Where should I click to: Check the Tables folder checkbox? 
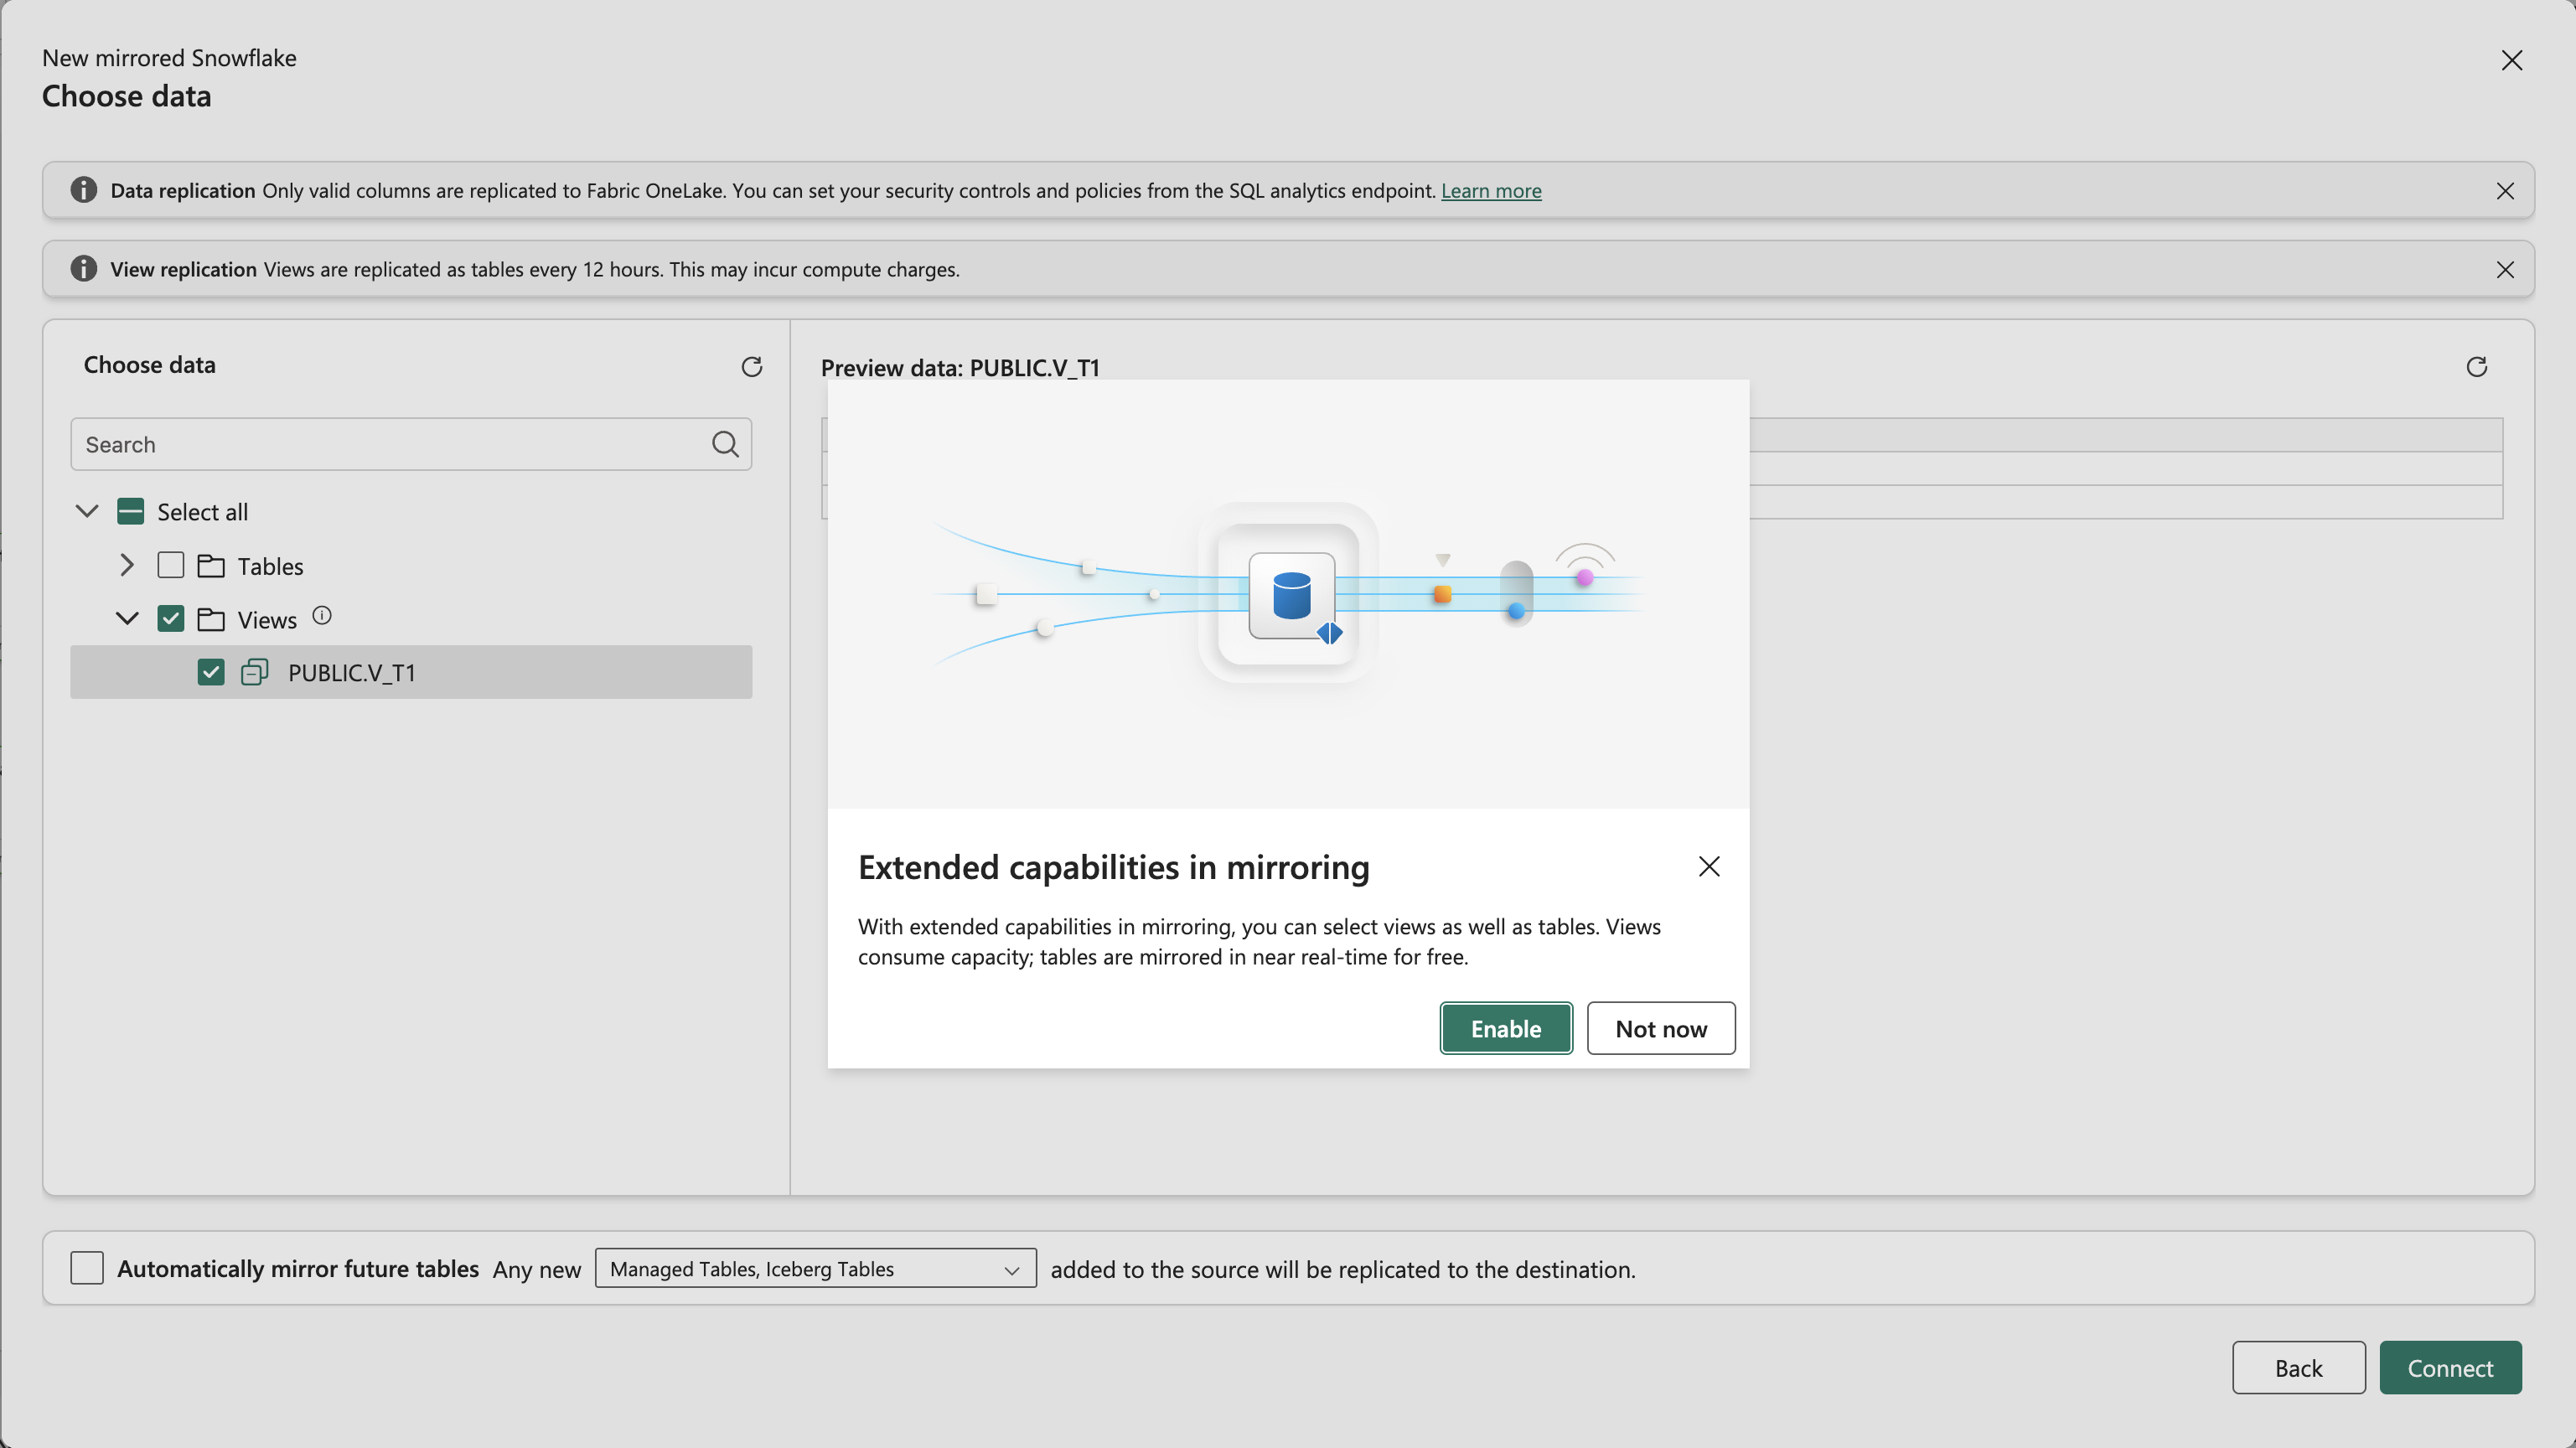tap(171, 566)
